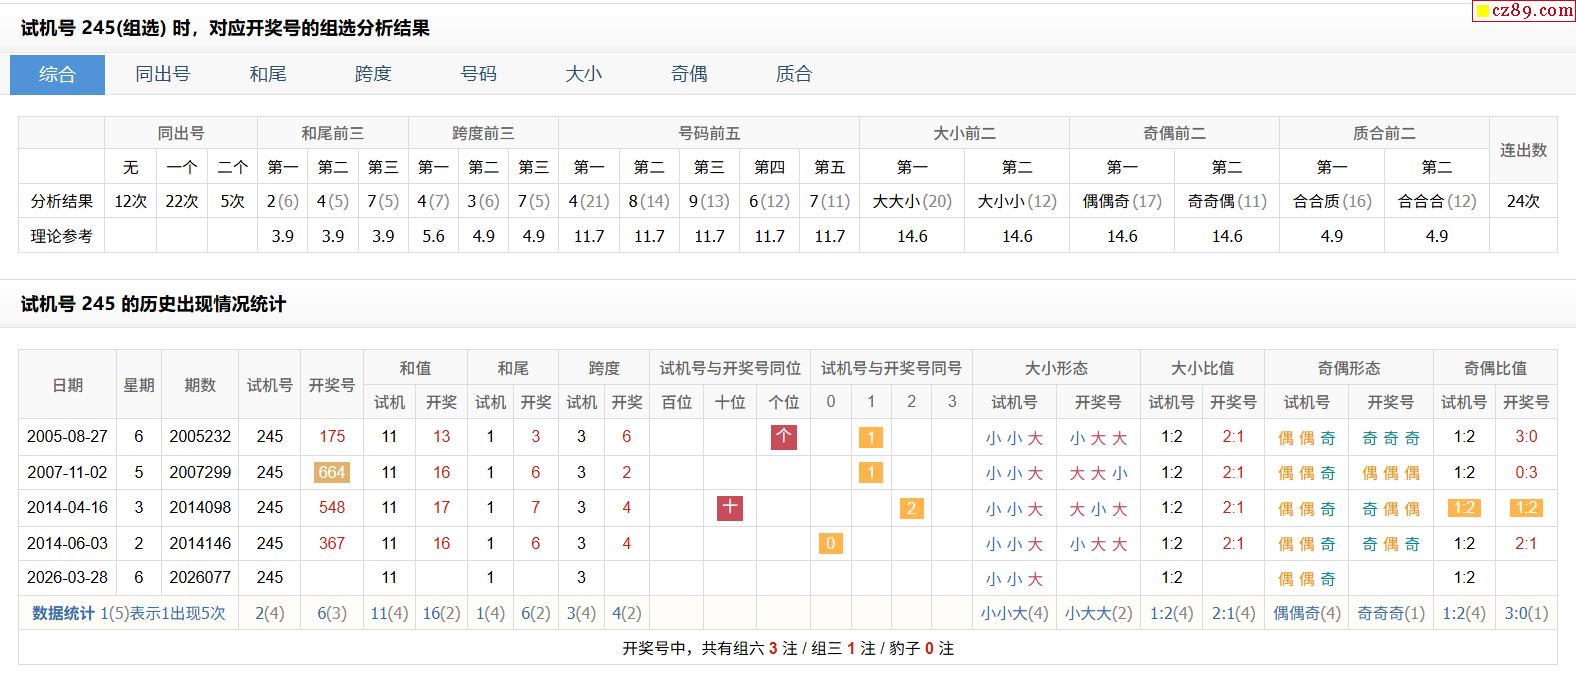Switch to the 综合 tab
The width and height of the screenshot is (1576, 678).
(x=57, y=74)
